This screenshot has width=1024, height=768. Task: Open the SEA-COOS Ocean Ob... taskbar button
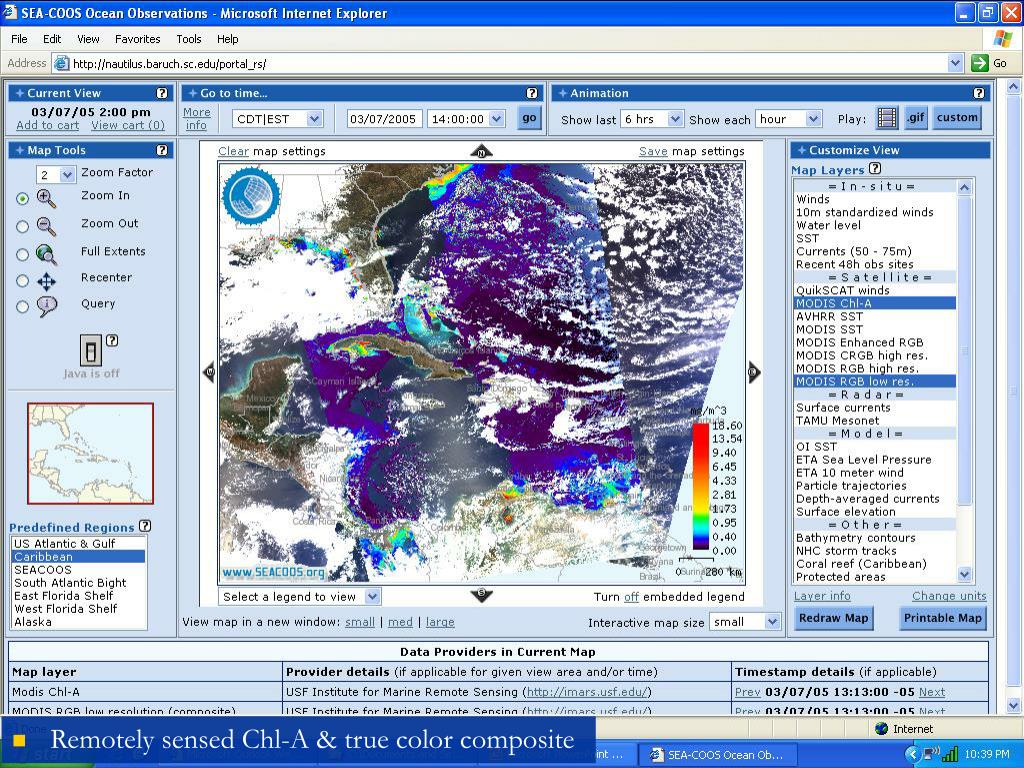pos(717,754)
